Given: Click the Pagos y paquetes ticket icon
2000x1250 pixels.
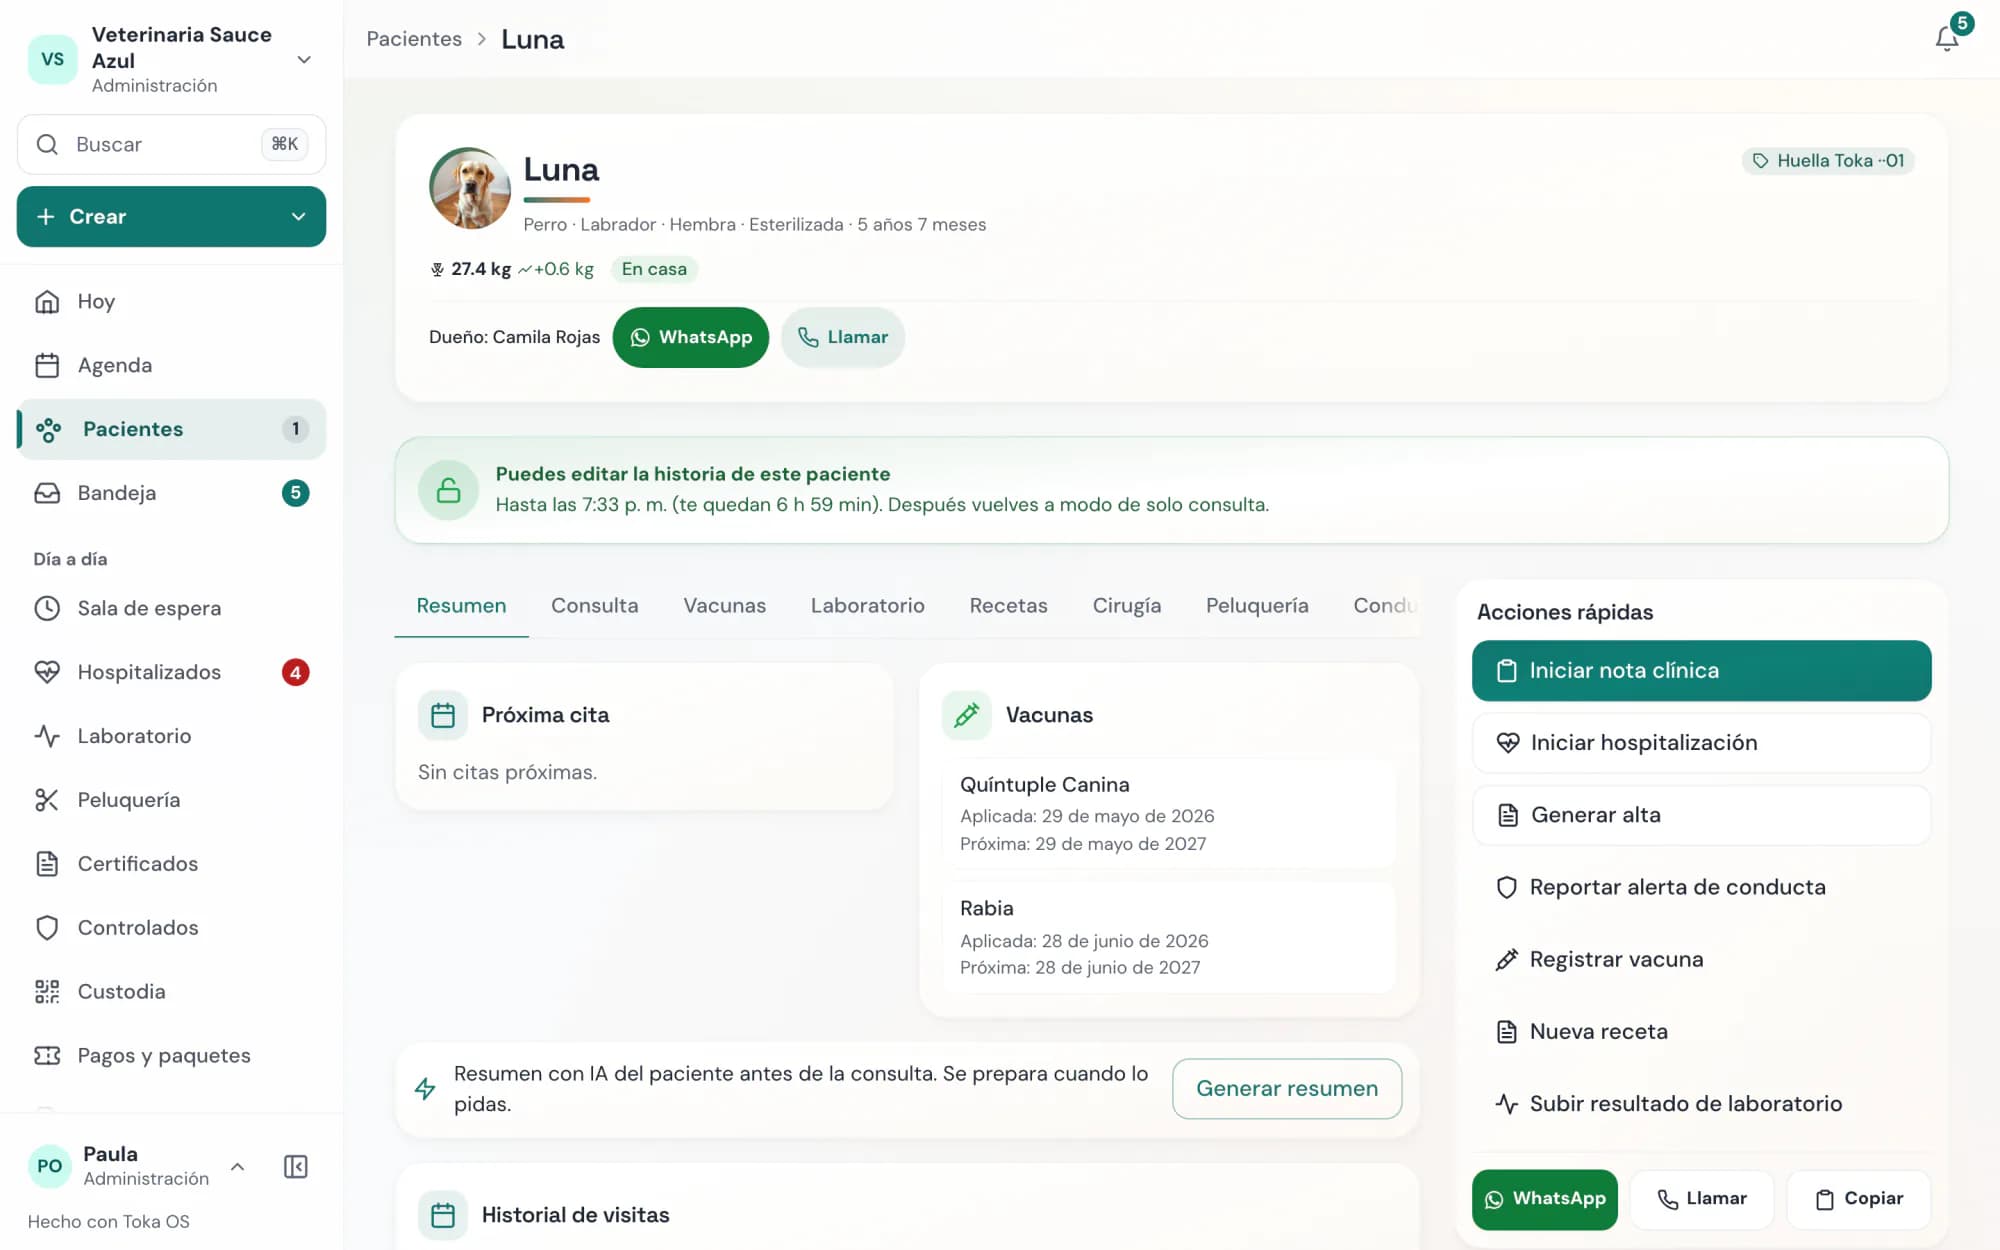Looking at the screenshot, I should click(x=47, y=1056).
